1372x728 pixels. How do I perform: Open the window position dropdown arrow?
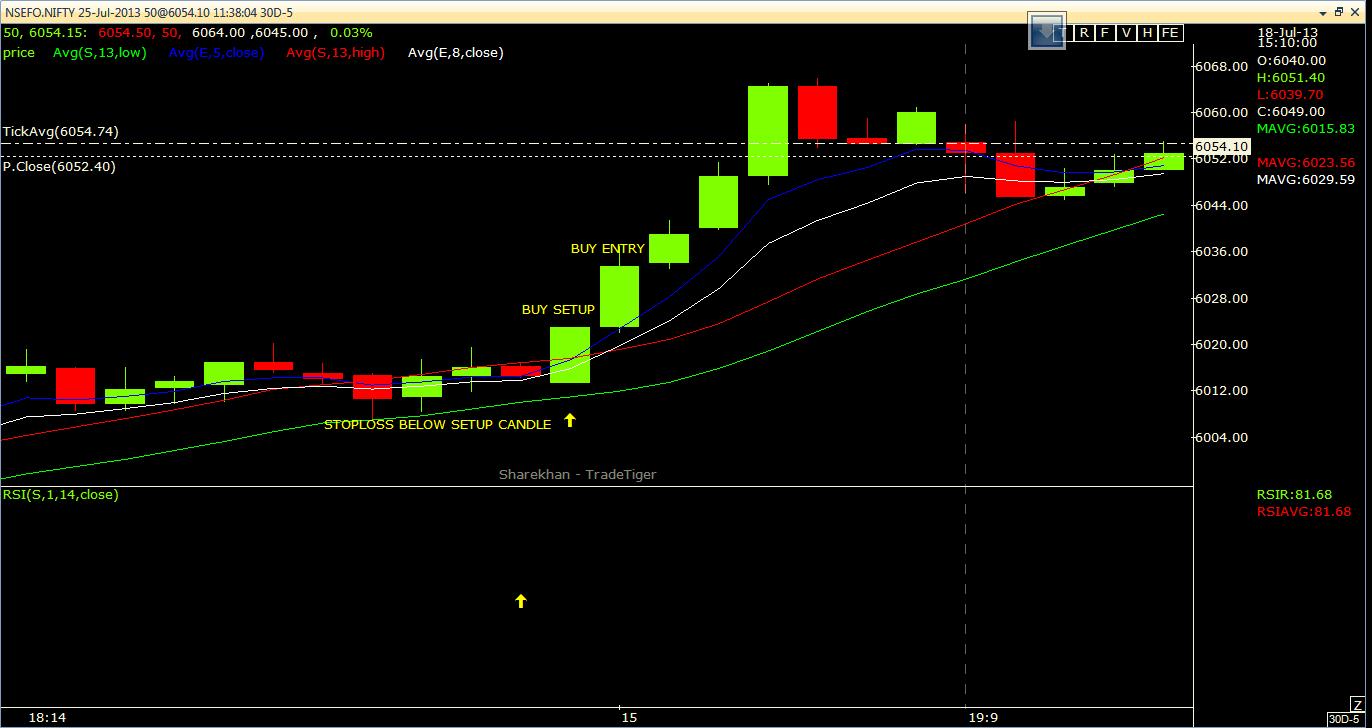click(x=1323, y=12)
